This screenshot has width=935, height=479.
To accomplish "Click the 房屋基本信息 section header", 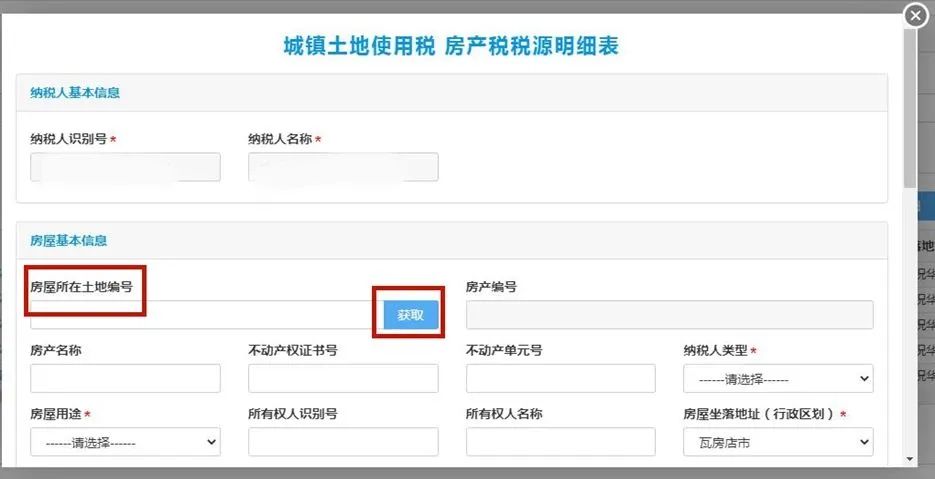I will click(451, 240).
